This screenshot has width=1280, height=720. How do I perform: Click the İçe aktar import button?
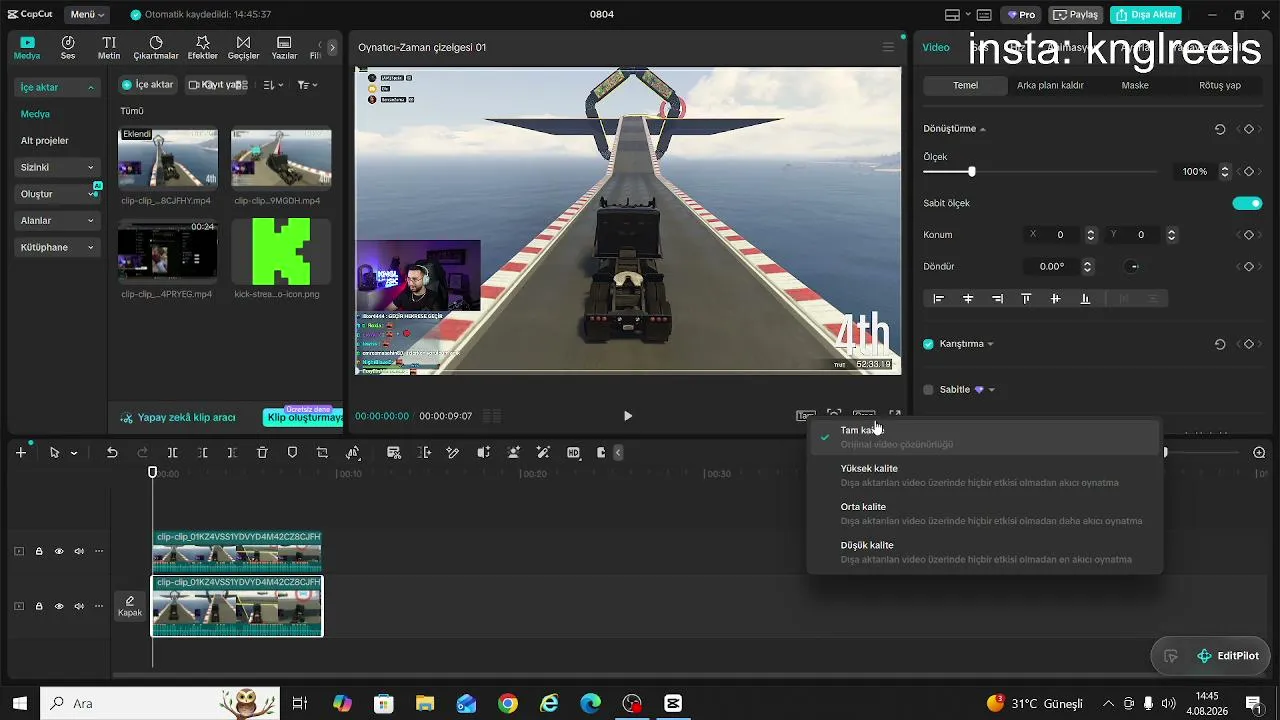pos(148,85)
